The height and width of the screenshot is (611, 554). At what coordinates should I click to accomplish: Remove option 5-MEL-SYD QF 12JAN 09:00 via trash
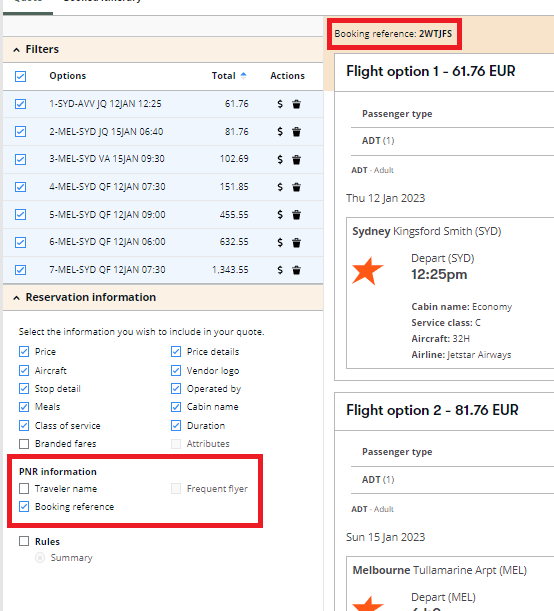tap(296, 215)
